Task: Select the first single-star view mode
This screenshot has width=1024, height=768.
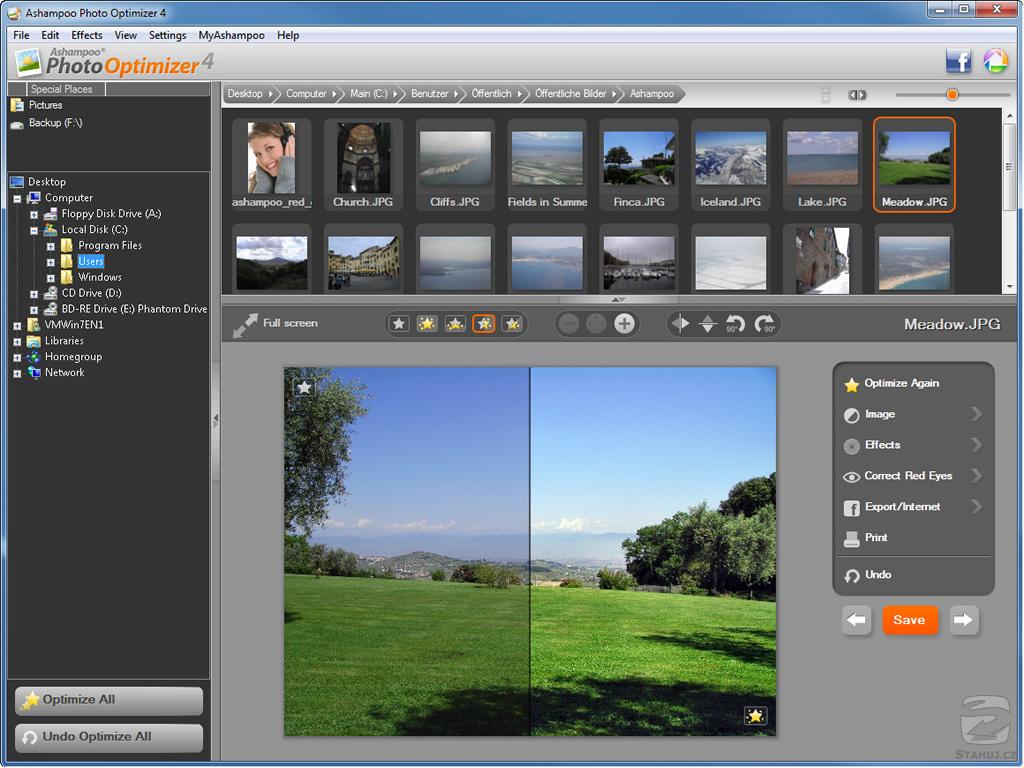Action: coord(399,324)
